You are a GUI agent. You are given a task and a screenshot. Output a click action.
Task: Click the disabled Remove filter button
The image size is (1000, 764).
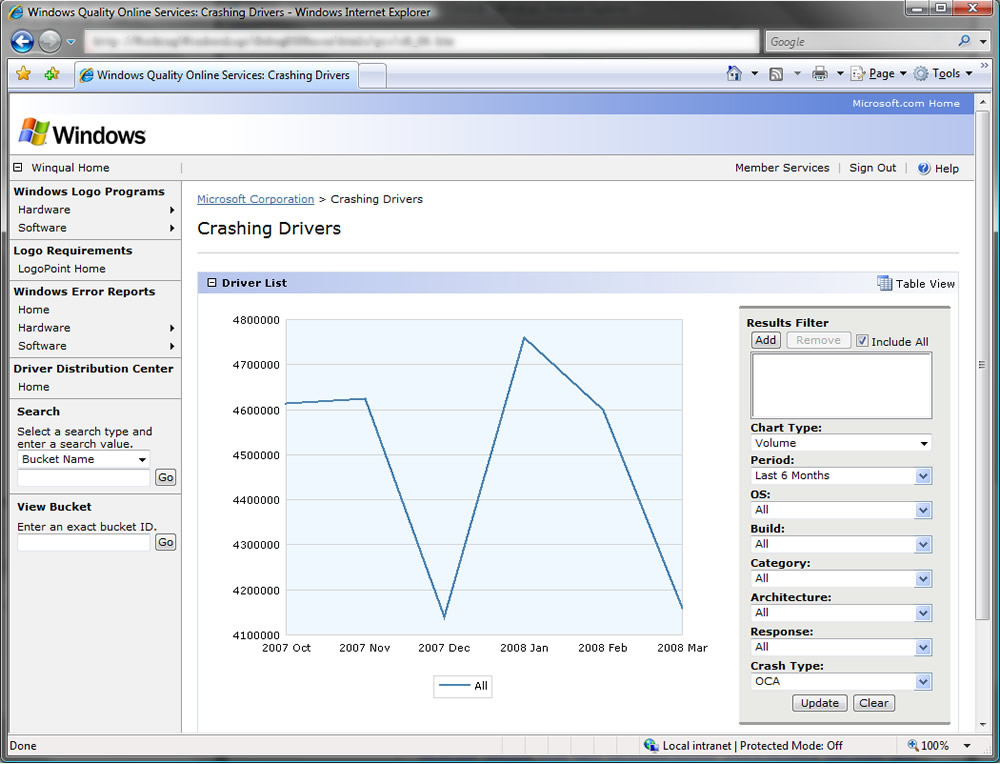[818, 341]
